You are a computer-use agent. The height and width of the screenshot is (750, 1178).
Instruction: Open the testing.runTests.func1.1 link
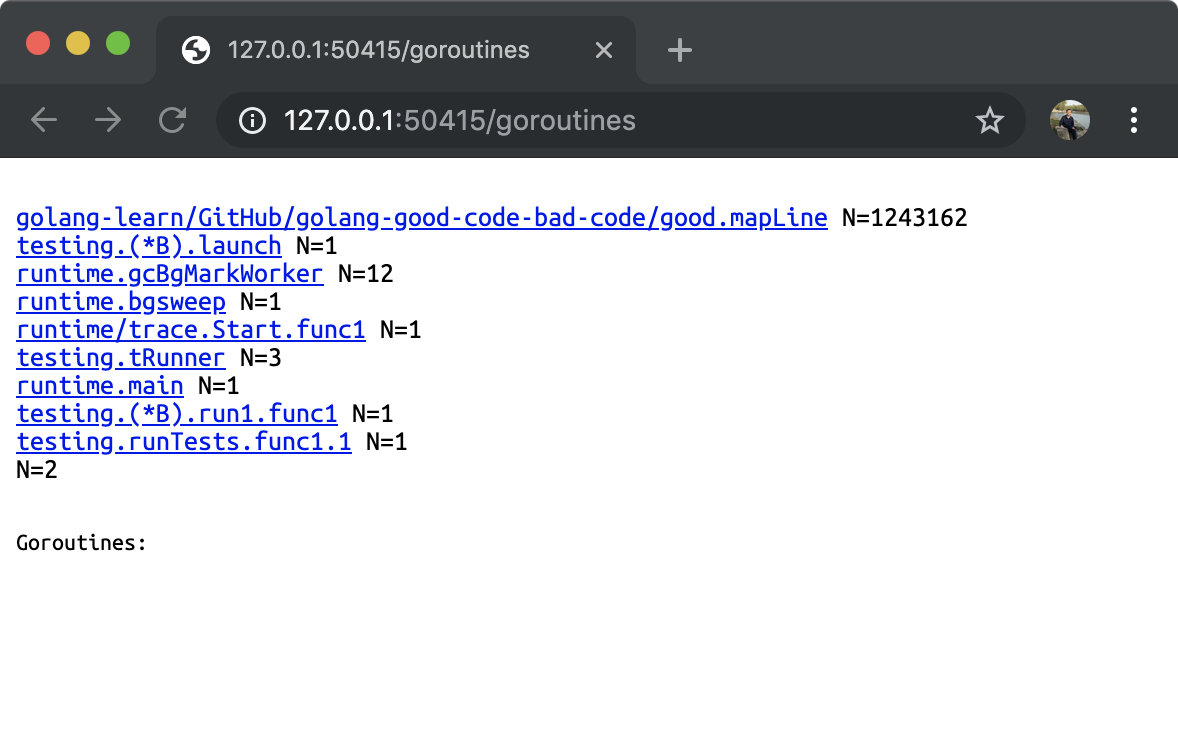[x=183, y=441]
